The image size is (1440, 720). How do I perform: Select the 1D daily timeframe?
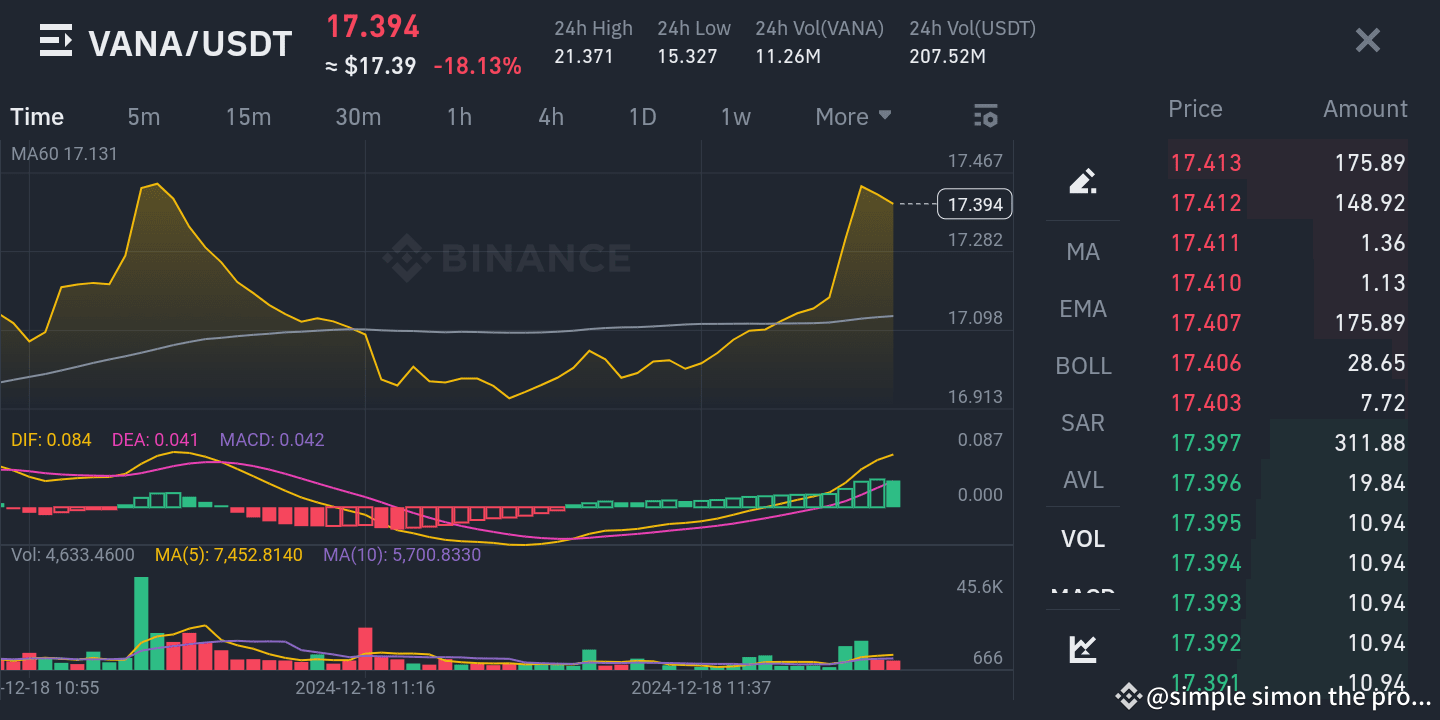click(x=643, y=116)
